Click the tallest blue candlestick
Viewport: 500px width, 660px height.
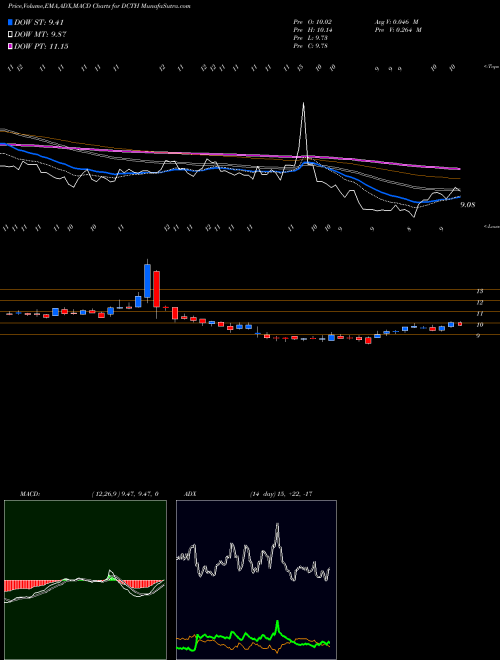coord(147,281)
